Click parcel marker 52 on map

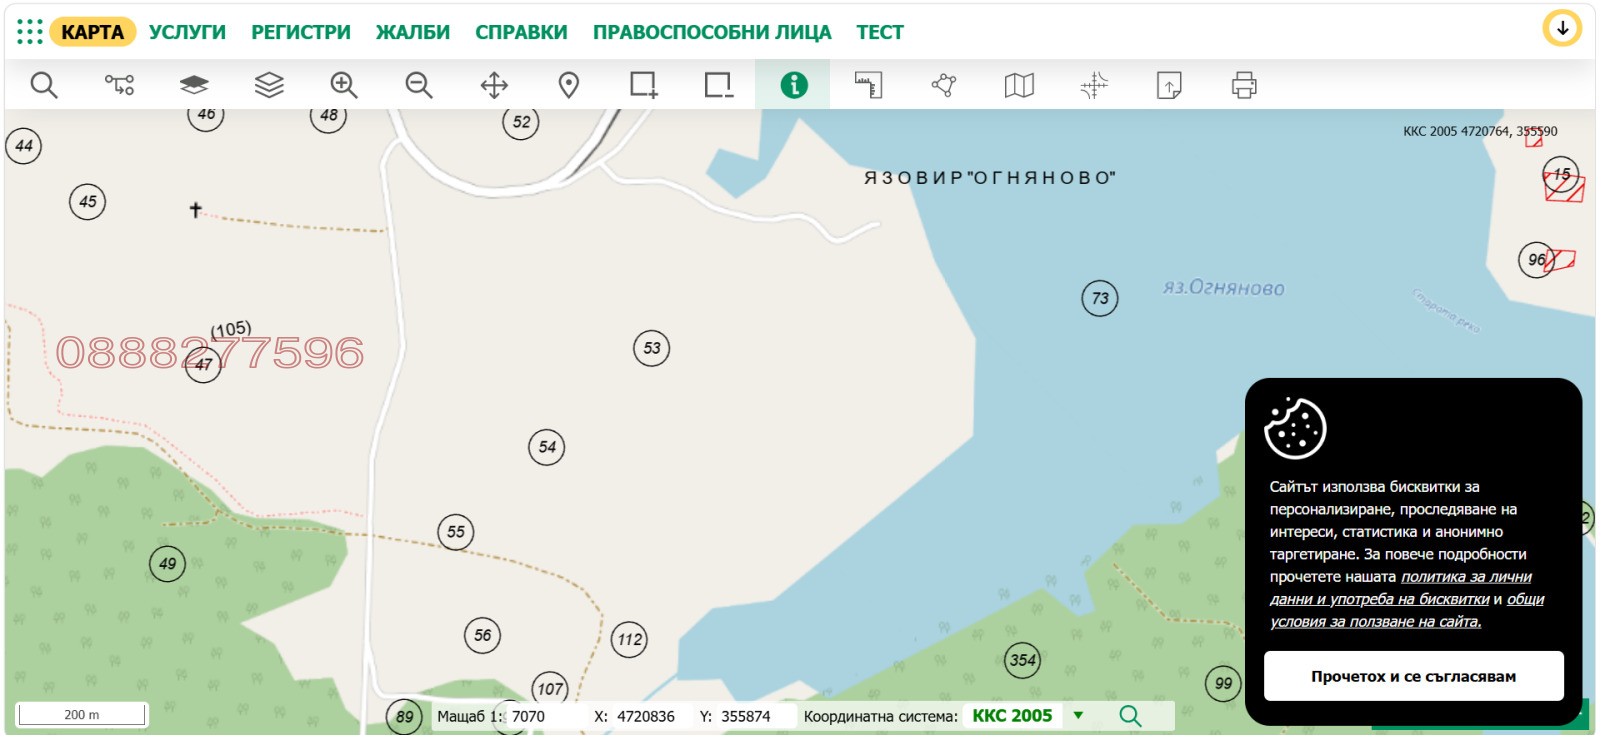521,122
